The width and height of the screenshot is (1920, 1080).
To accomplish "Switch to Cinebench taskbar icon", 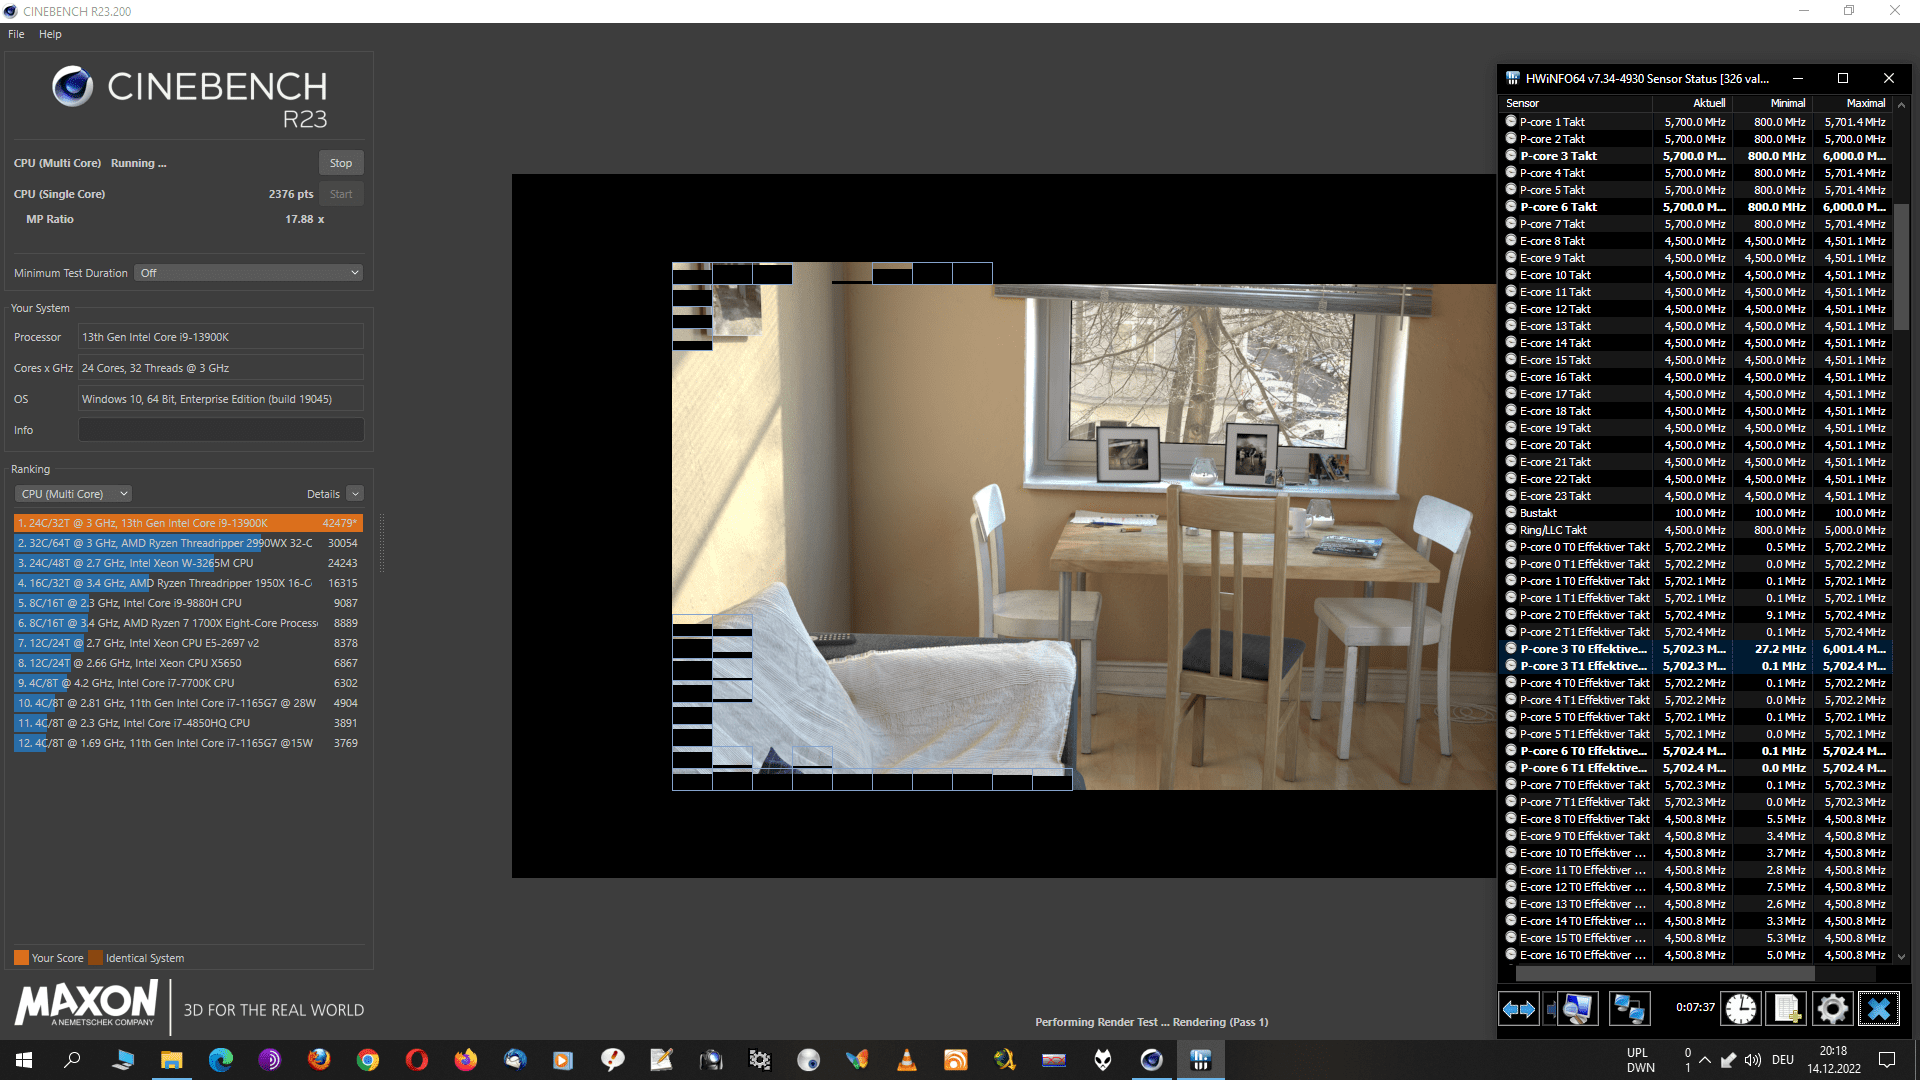I will pyautogui.click(x=1152, y=1060).
